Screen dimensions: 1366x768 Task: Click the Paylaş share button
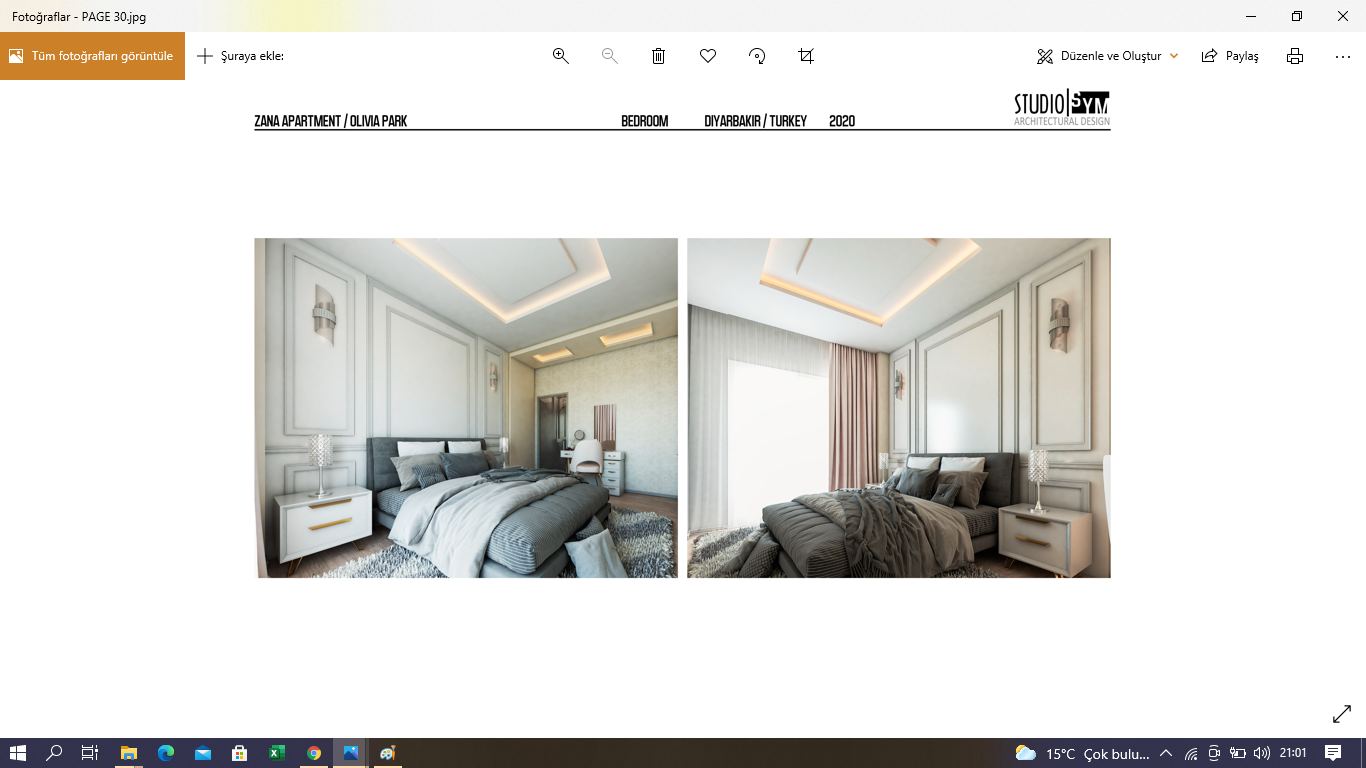point(1231,56)
